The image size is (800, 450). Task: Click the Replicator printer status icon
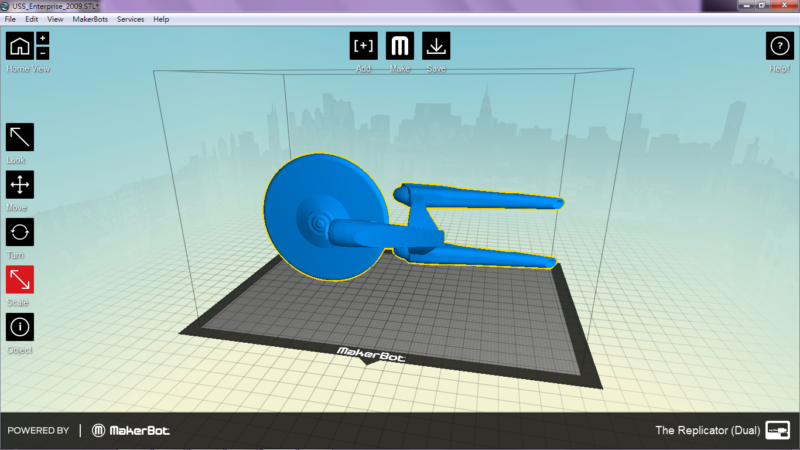778,430
